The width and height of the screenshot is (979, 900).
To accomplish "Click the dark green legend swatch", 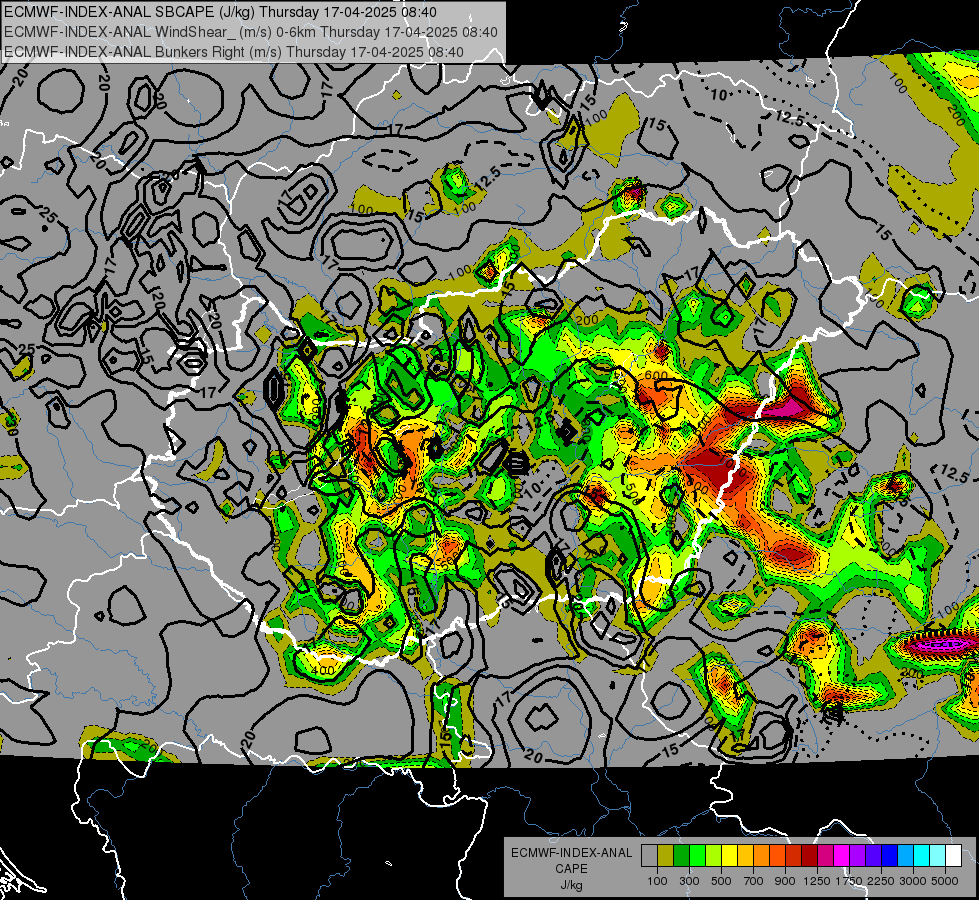I will point(681,856).
